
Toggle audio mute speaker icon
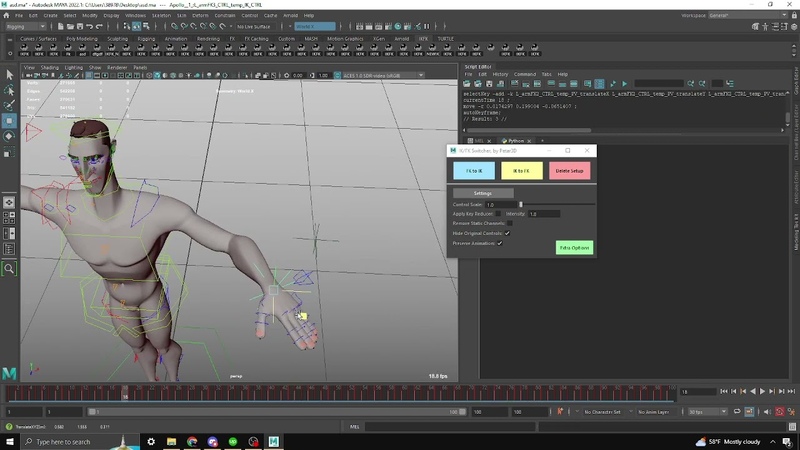[x=767, y=411]
